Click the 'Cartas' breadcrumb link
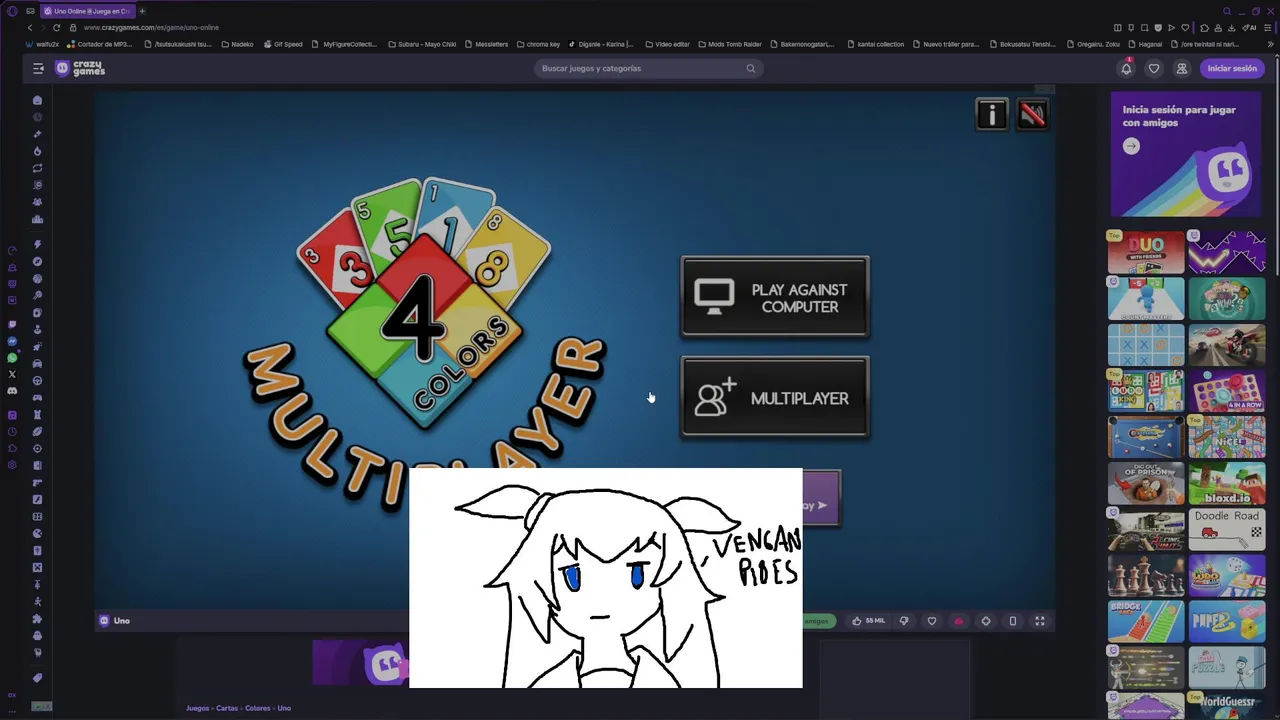This screenshot has height=720, width=1280. point(227,708)
